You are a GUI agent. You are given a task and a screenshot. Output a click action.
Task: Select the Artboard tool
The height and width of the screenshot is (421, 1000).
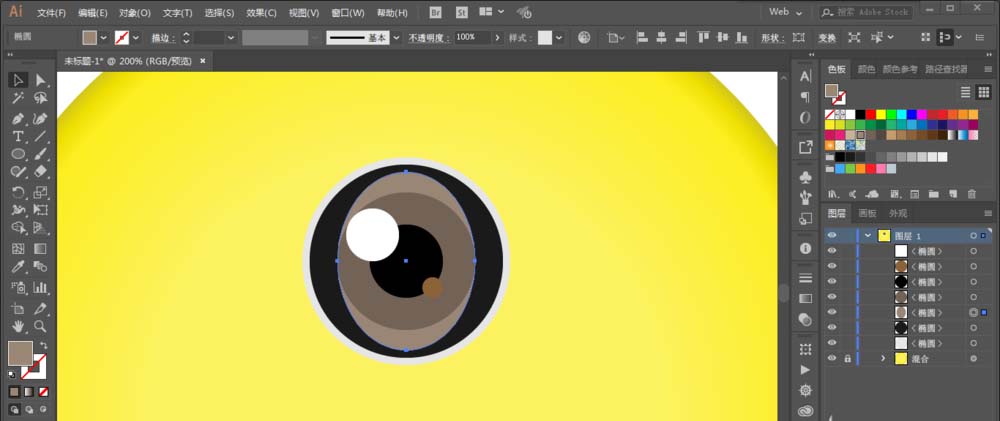[18, 309]
